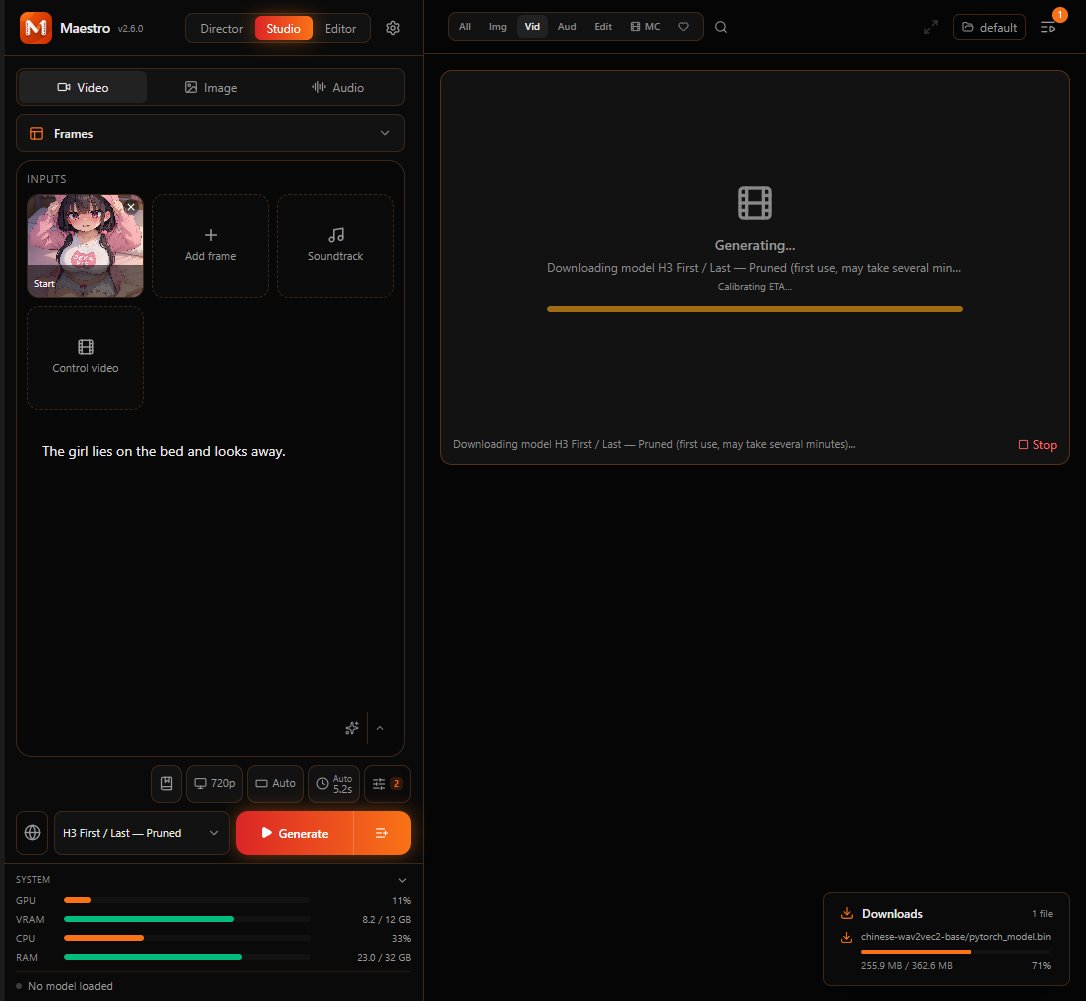This screenshot has width=1086, height=1001.
Task: Open gallery search with magnifier icon
Action: tap(720, 27)
